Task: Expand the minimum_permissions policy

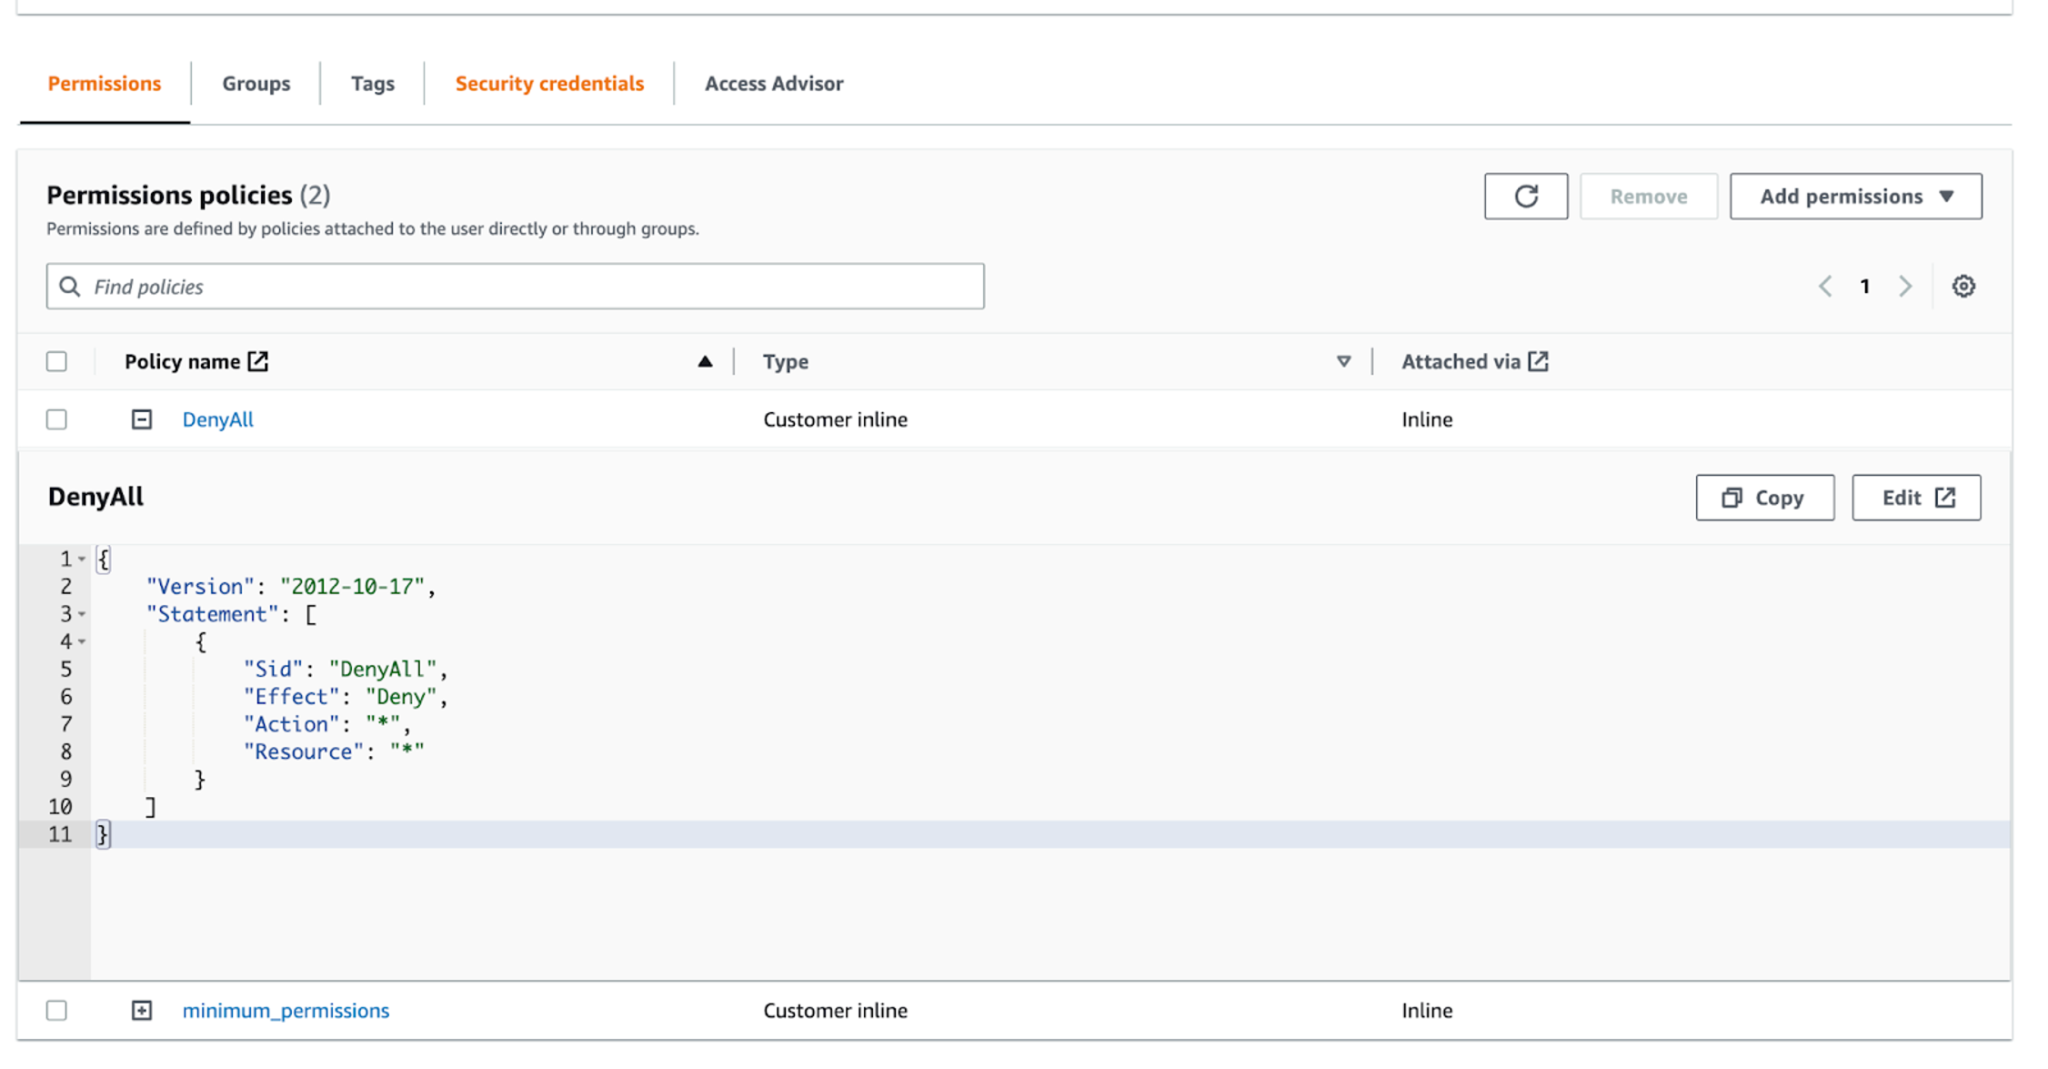Action: 141,1010
